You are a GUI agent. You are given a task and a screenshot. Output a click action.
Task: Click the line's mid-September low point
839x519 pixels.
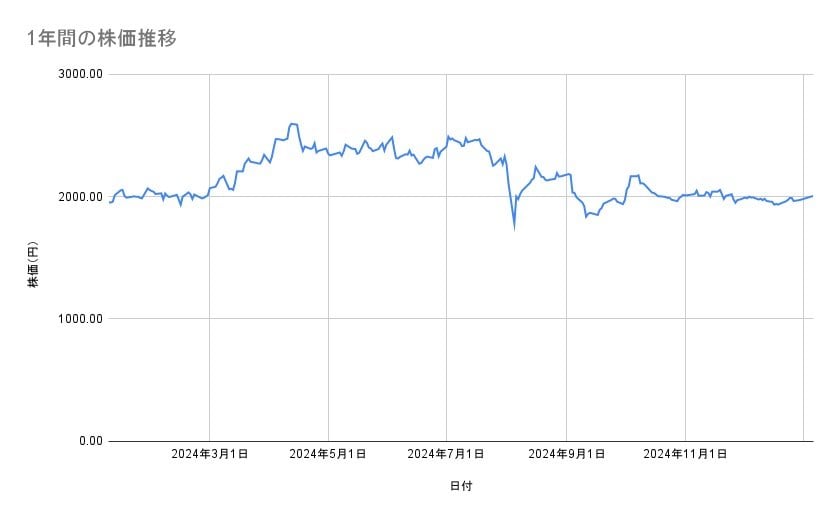(x=586, y=216)
